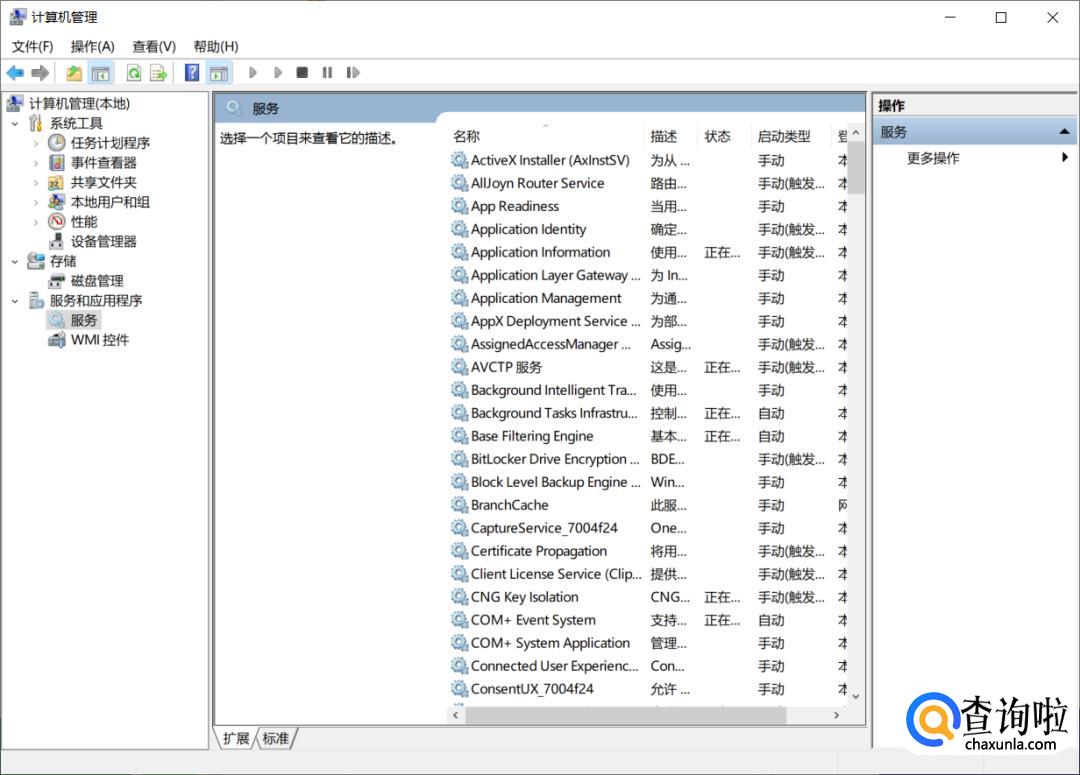Image resolution: width=1080 pixels, height=775 pixels.
Task: Sort by the 状态 column header
Action: coord(717,136)
